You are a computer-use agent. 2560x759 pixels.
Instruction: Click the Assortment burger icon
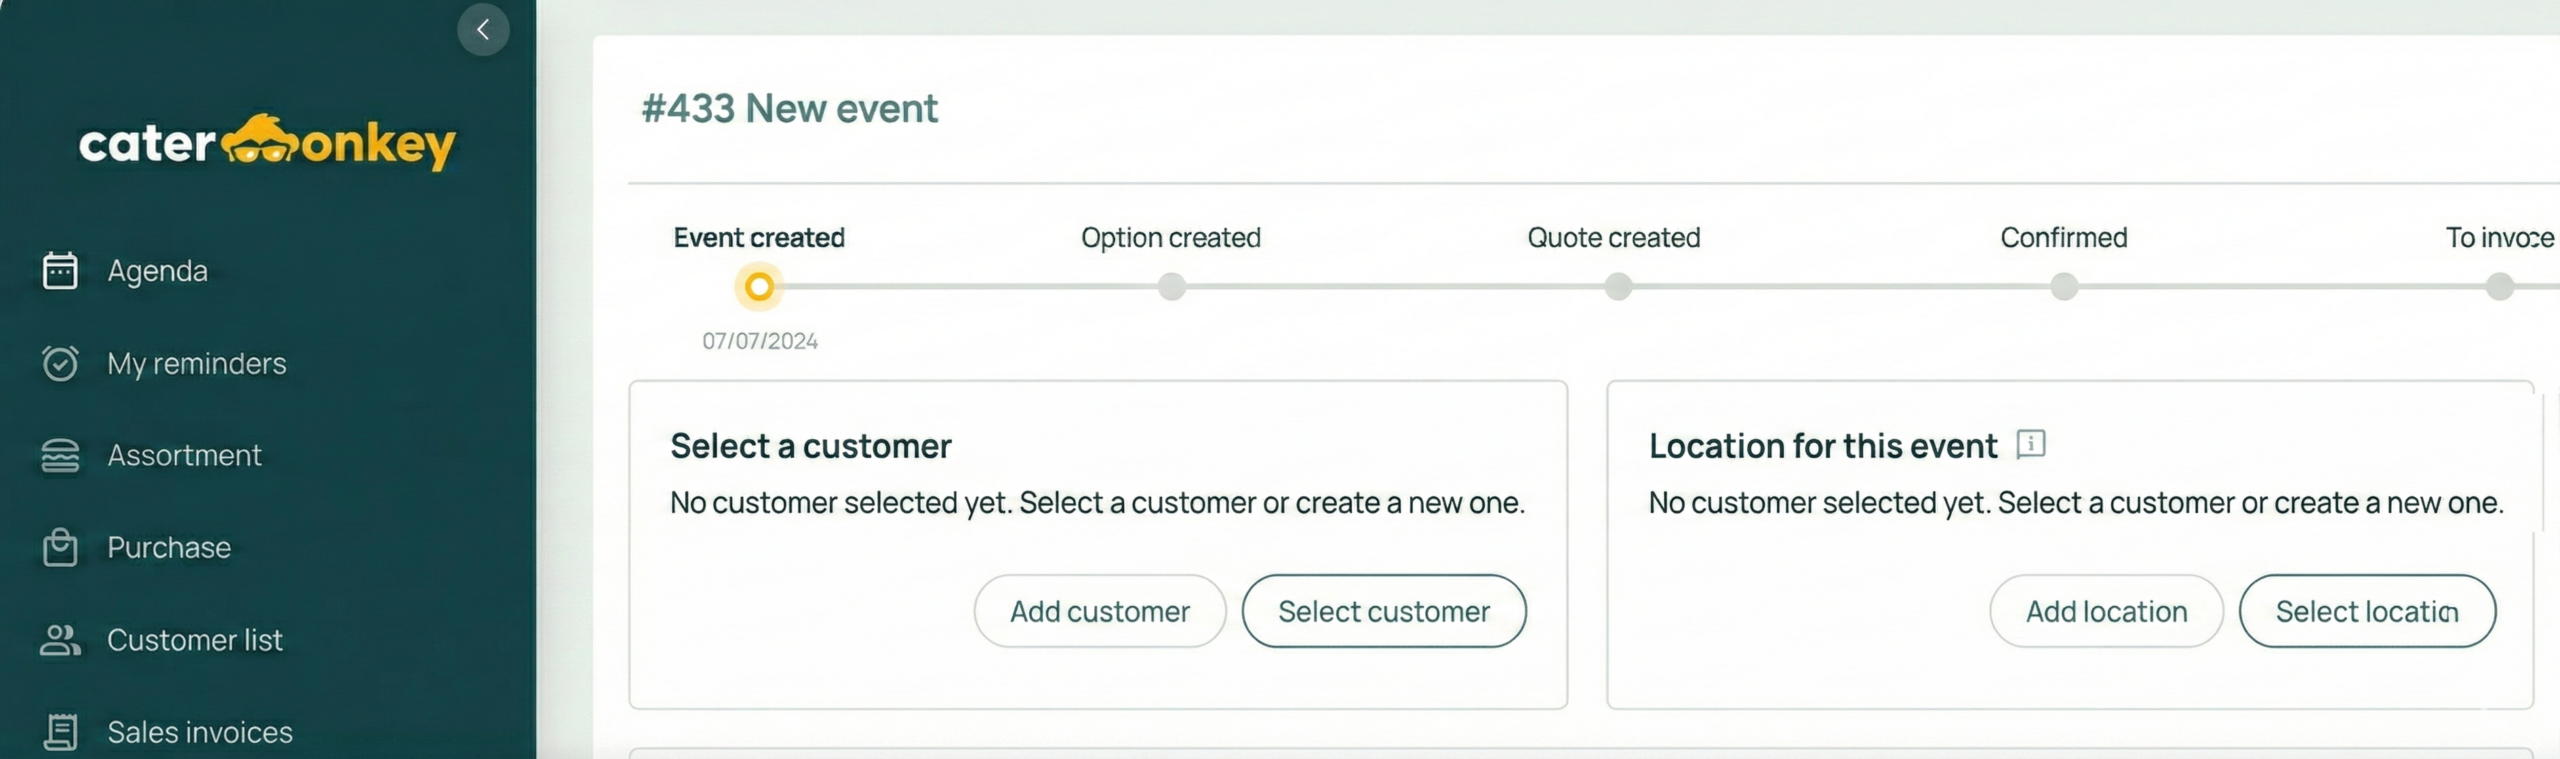point(60,456)
